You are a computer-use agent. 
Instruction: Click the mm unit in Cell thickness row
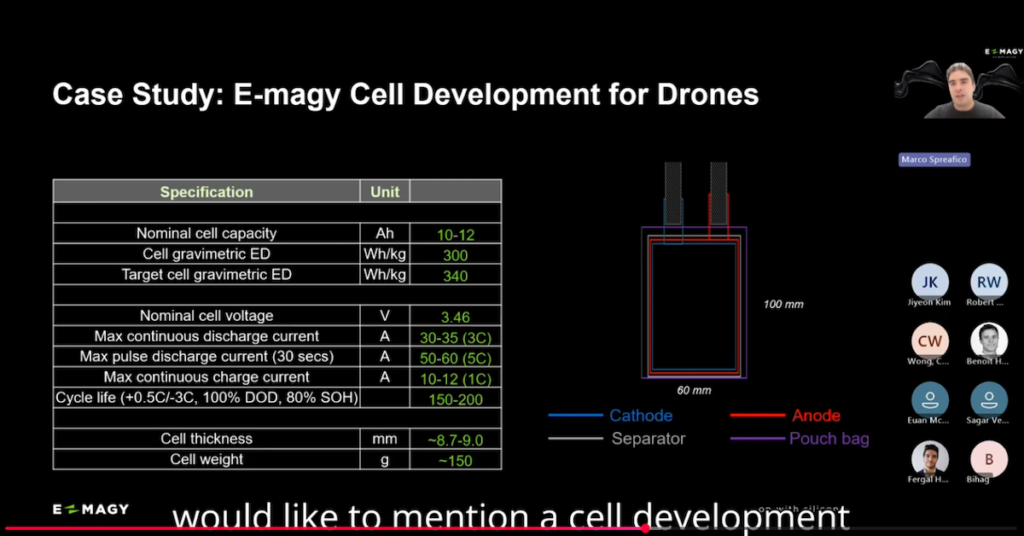(385, 439)
